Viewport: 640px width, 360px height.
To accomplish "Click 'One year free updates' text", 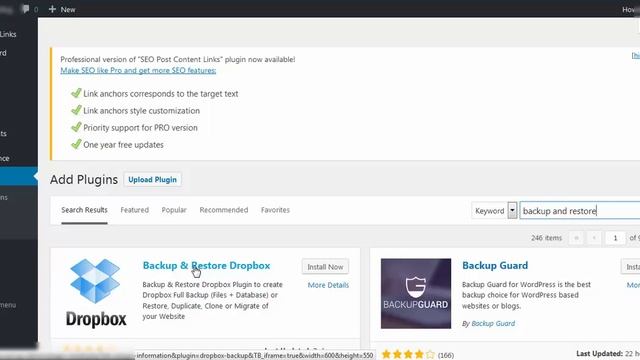I will point(123,145).
